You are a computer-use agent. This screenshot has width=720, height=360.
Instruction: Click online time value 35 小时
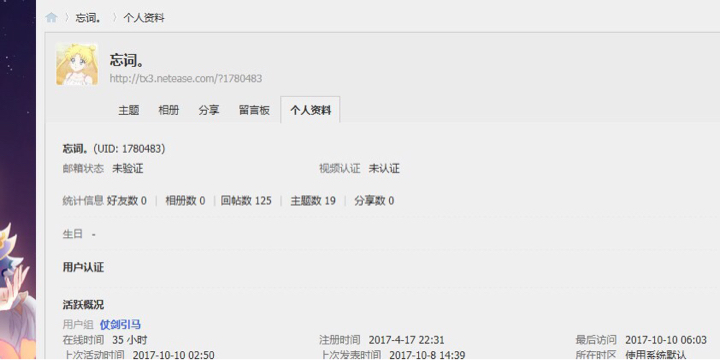[x=129, y=340]
